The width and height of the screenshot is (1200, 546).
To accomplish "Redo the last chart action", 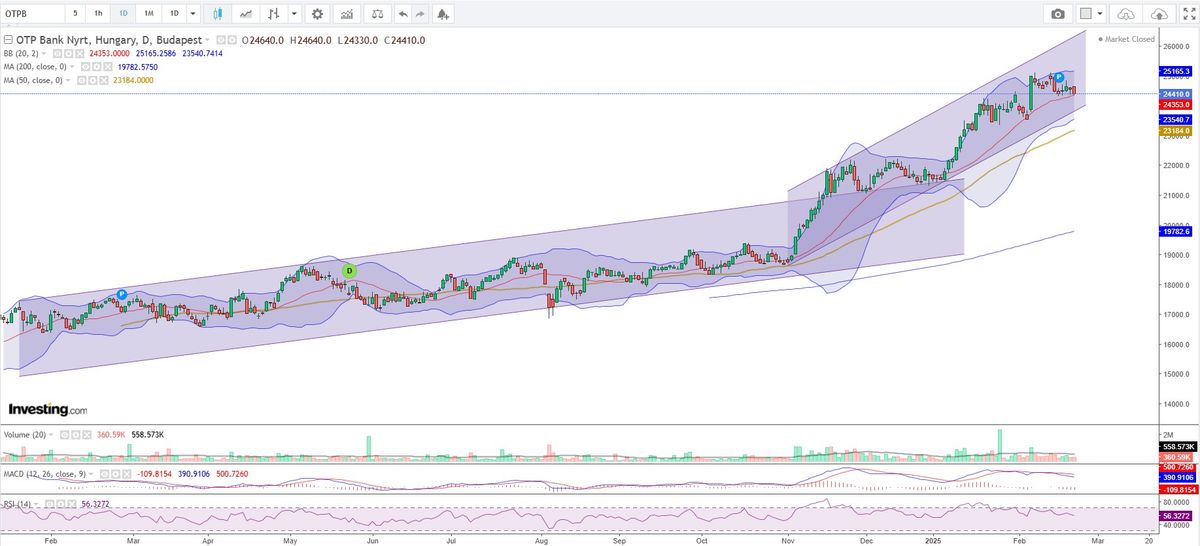I will (420, 14).
